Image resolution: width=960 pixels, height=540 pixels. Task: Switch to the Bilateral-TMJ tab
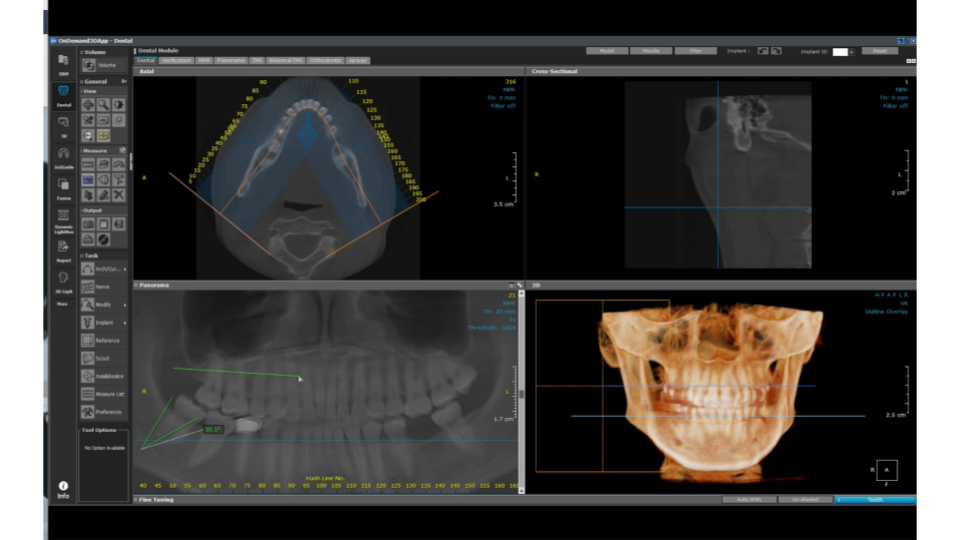[286, 61]
